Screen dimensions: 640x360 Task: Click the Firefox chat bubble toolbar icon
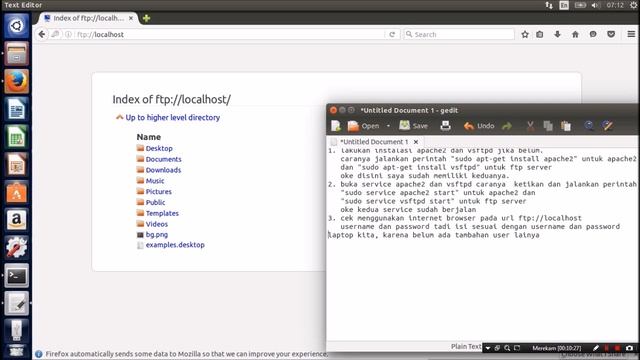click(593, 34)
